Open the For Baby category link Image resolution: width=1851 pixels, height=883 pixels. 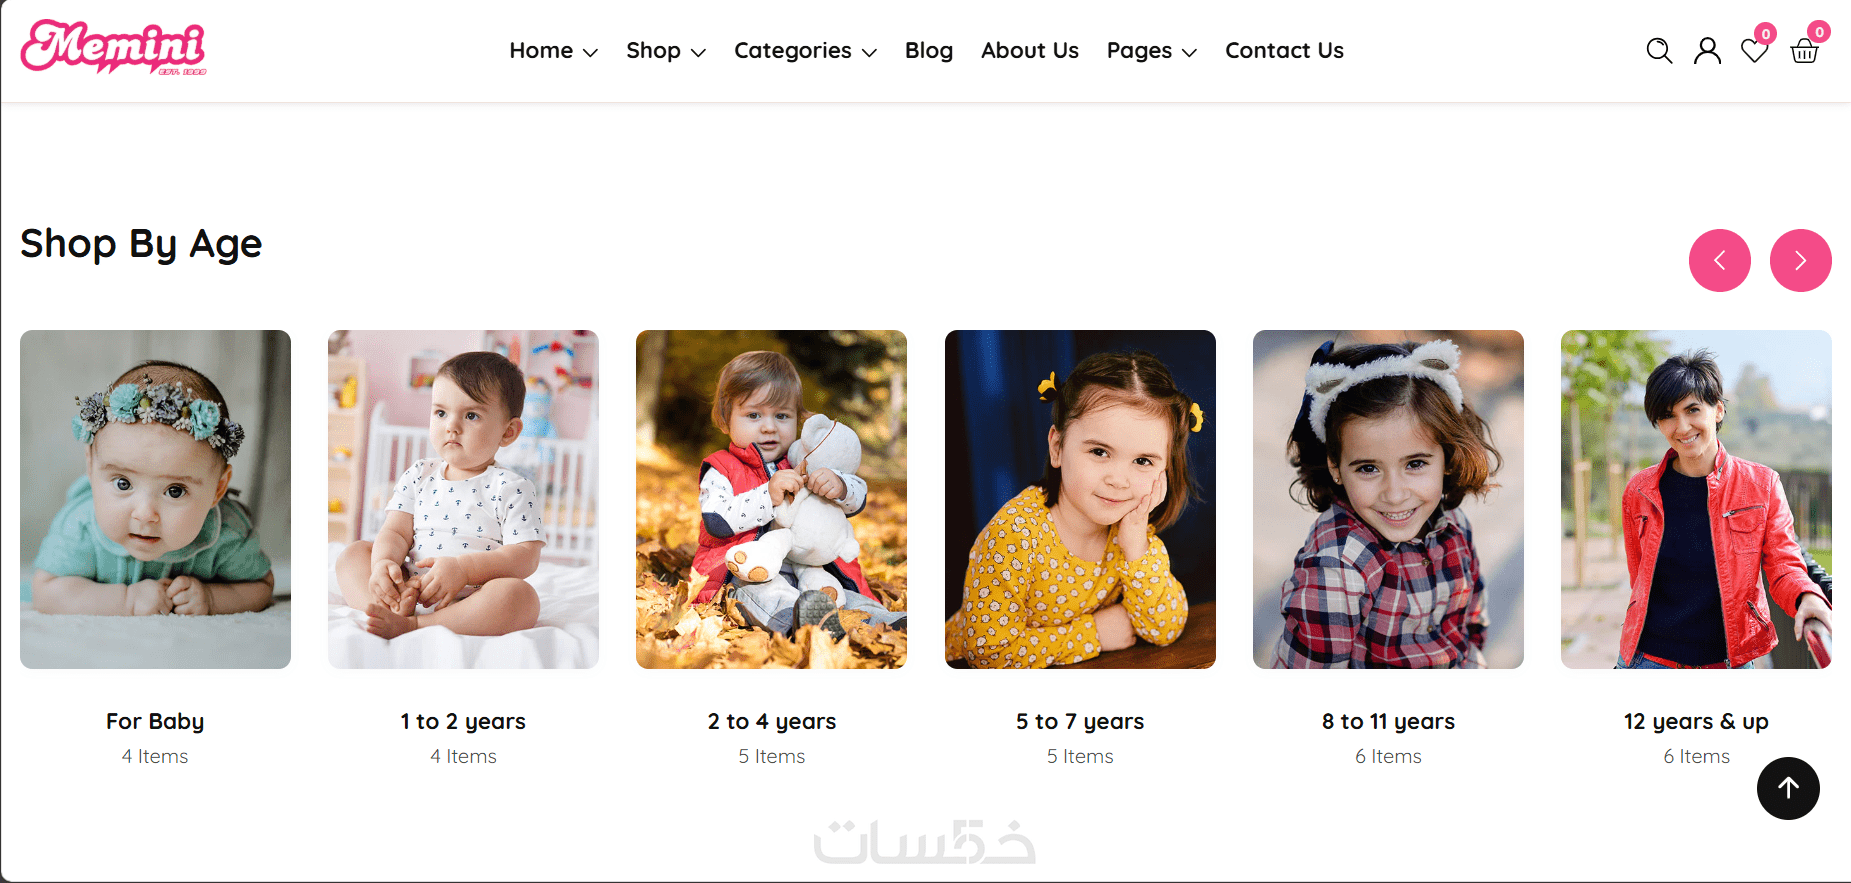155,721
